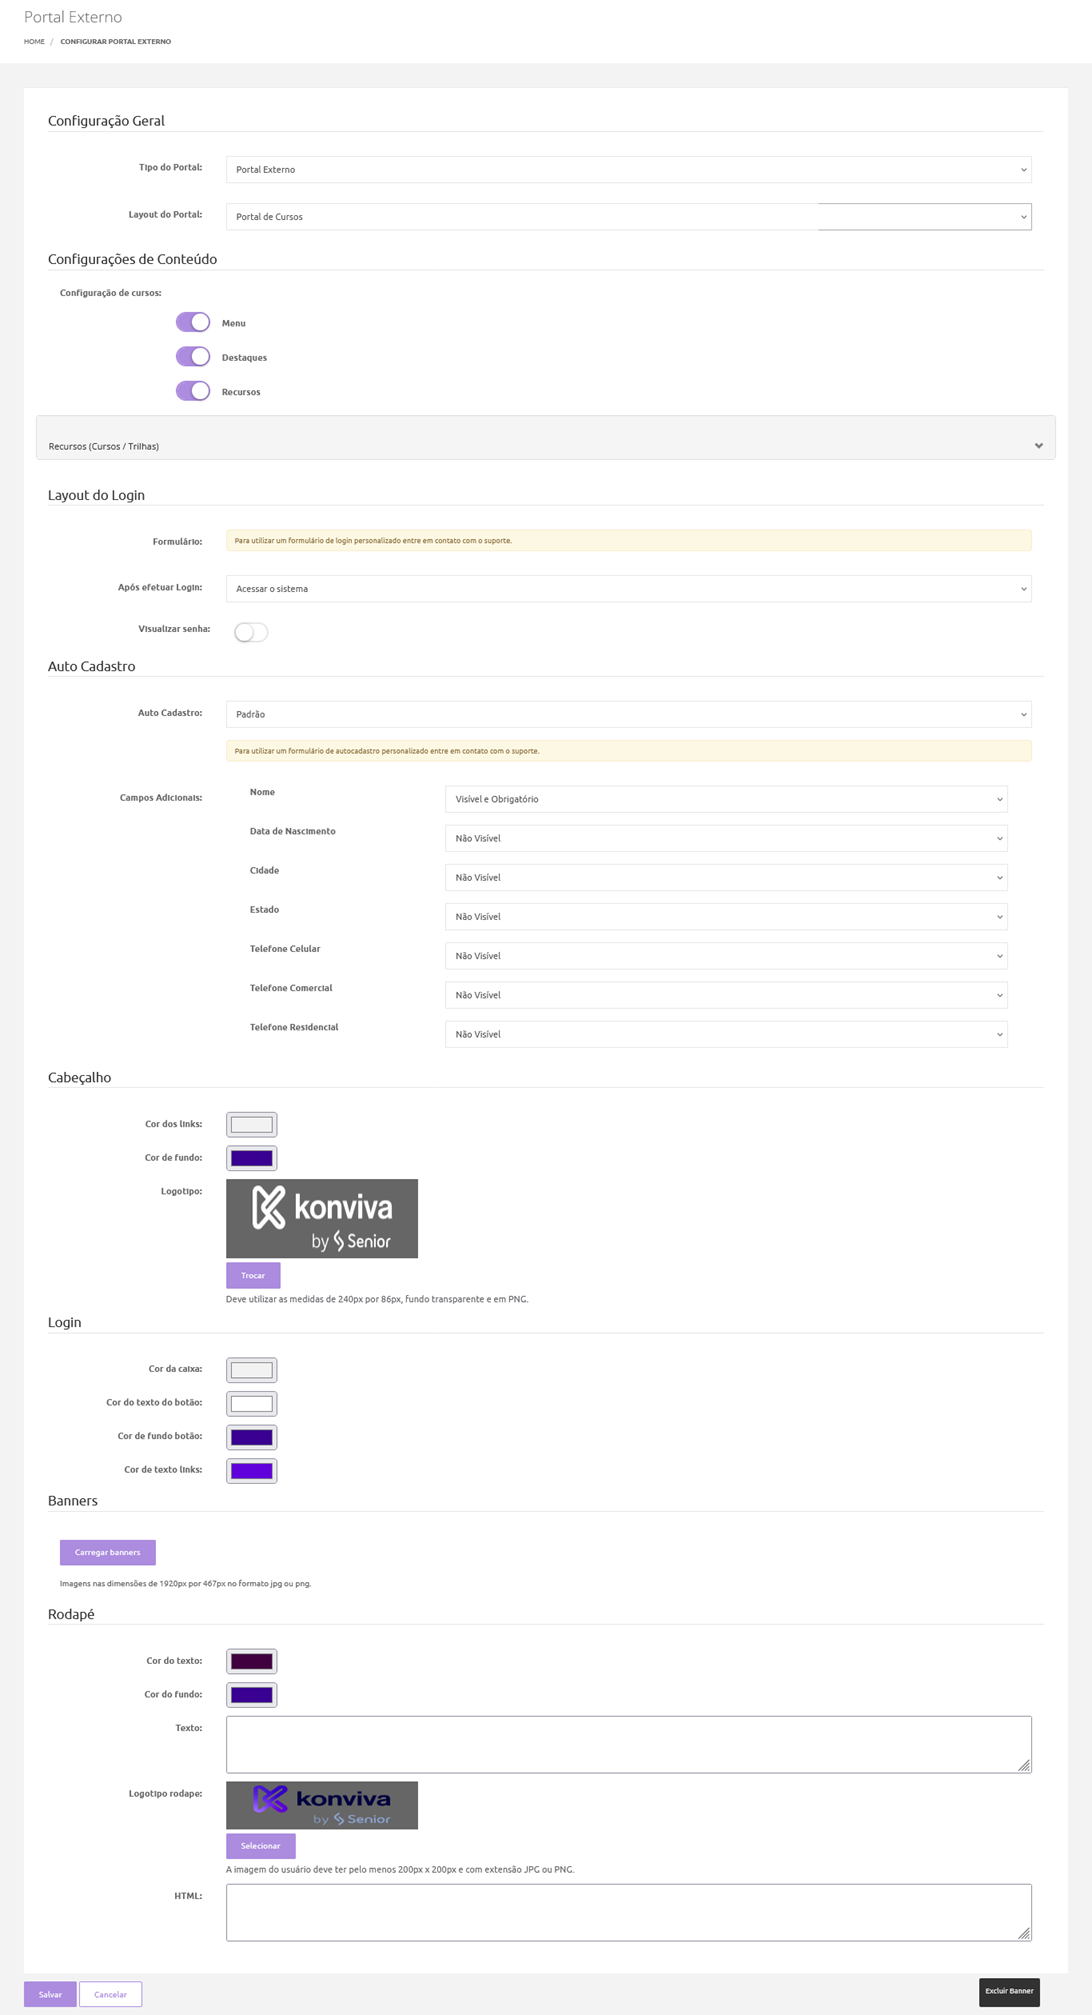Click the Rodapé Texto text area
The height and width of the screenshot is (2015, 1092).
pos(628,1744)
